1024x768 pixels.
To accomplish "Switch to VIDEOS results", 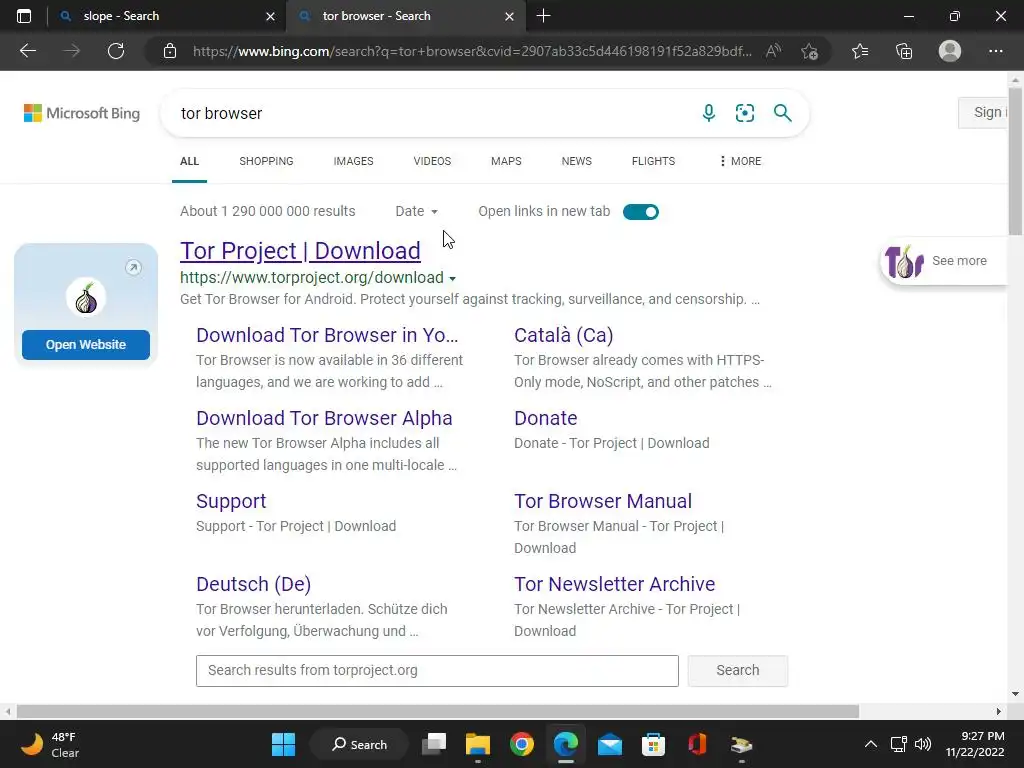I will point(432,161).
